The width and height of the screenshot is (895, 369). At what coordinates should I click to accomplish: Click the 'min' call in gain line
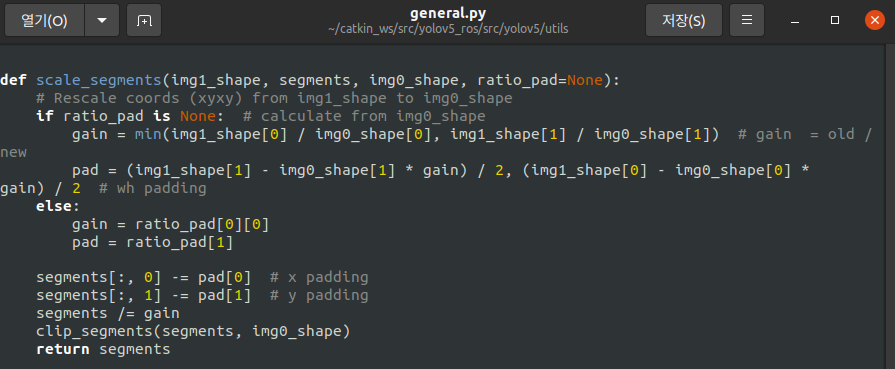(148, 134)
